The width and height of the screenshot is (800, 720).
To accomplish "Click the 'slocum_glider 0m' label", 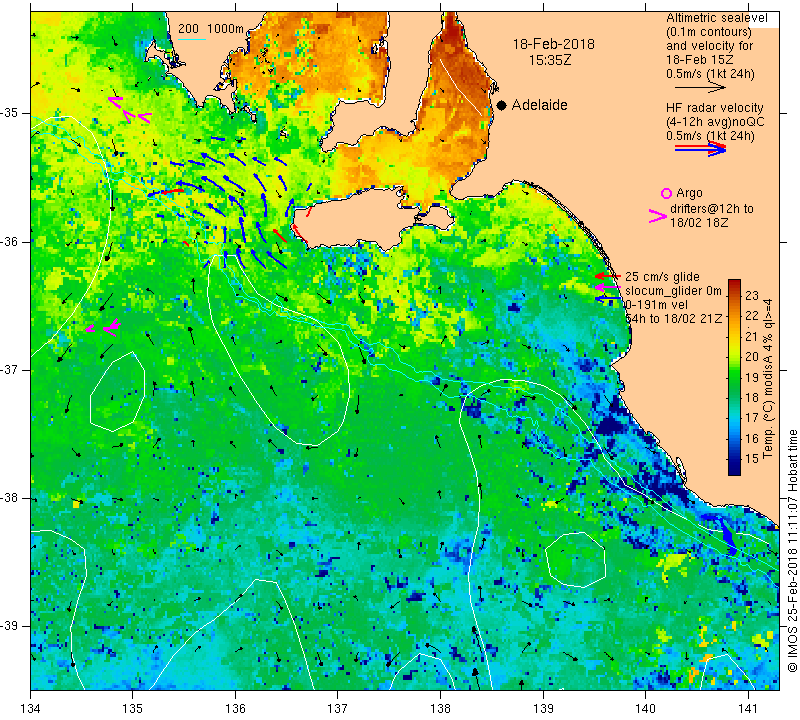I will pos(673,291).
